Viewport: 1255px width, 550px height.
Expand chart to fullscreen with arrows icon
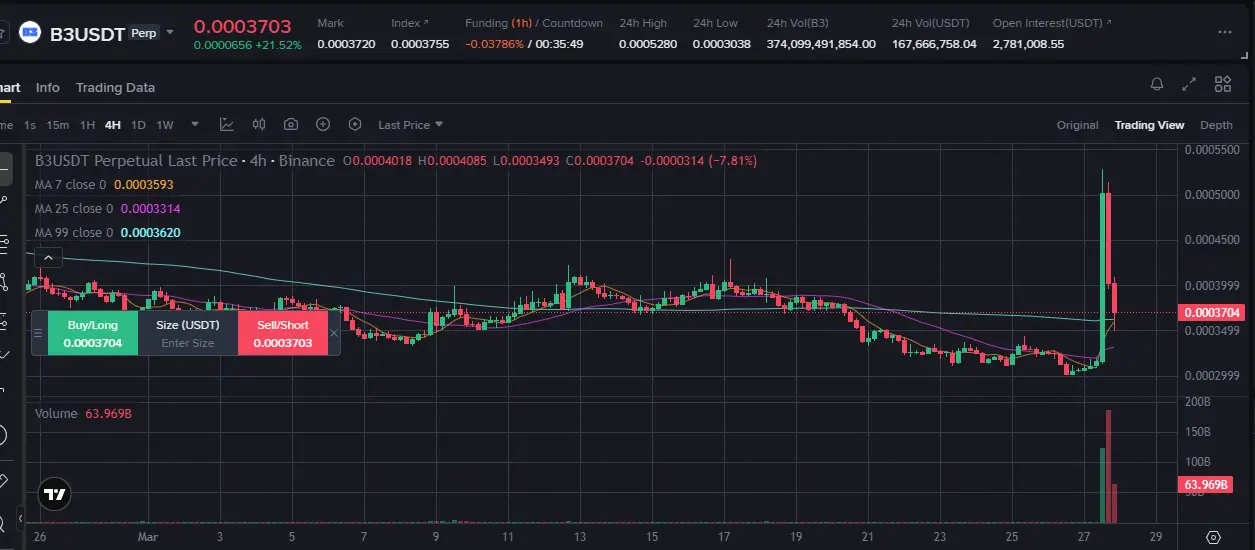click(x=1189, y=84)
